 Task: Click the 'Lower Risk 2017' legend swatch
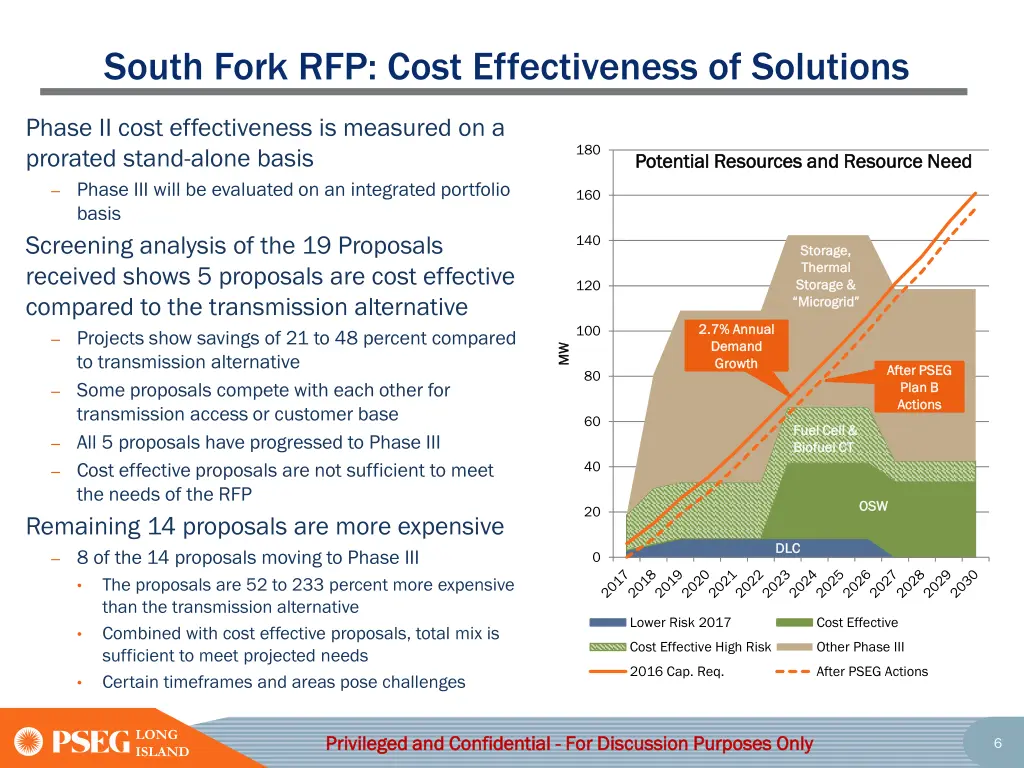(607, 622)
